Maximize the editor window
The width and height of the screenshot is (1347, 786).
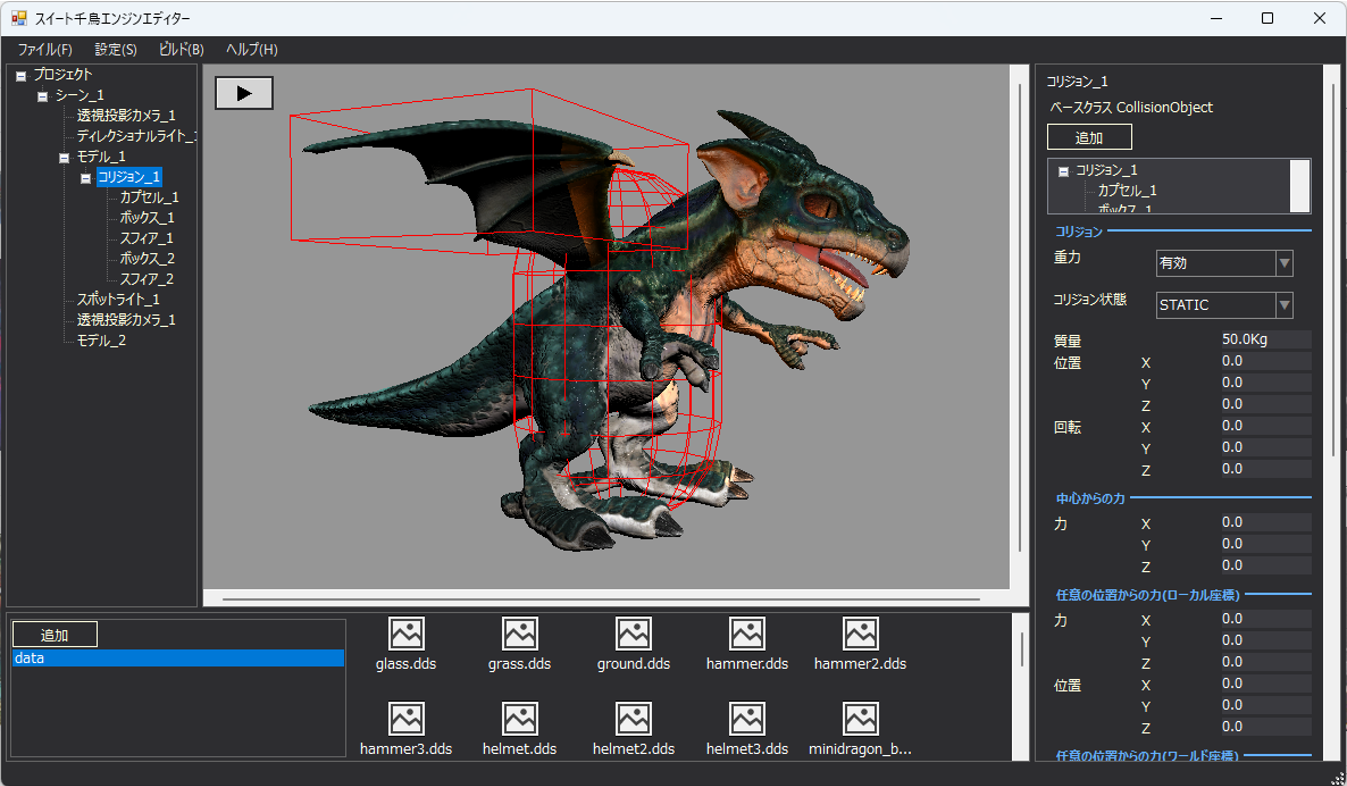click(1267, 18)
